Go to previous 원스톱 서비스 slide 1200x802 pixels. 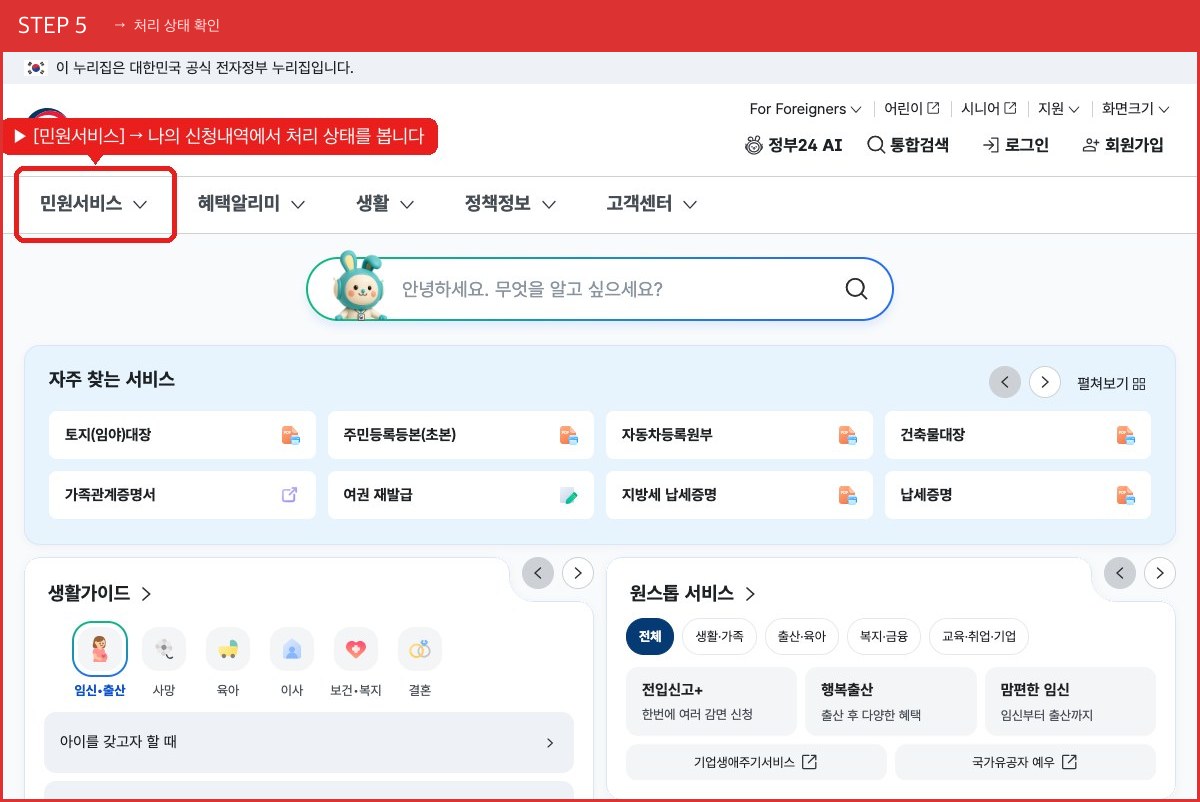pos(1120,573)
